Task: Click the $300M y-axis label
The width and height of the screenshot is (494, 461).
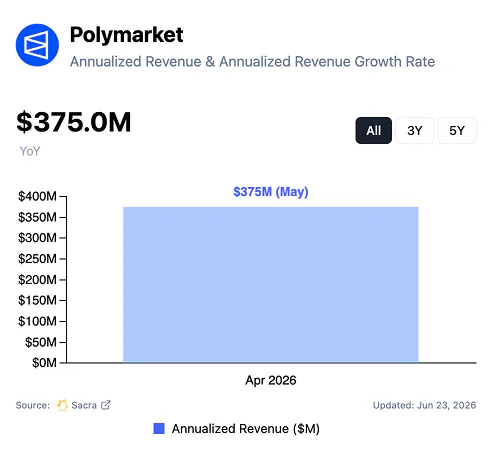Action: click(x=37, y=238)
